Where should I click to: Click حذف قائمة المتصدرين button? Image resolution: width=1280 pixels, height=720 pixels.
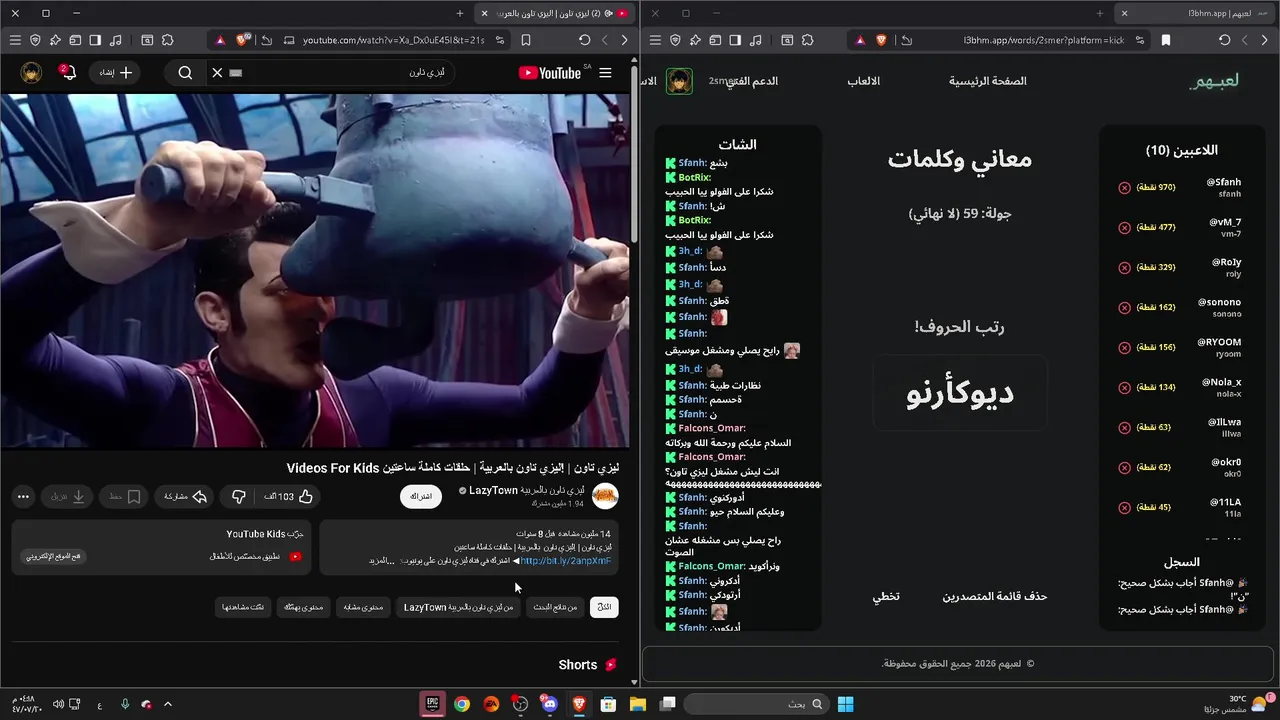[x=995, y=596]
